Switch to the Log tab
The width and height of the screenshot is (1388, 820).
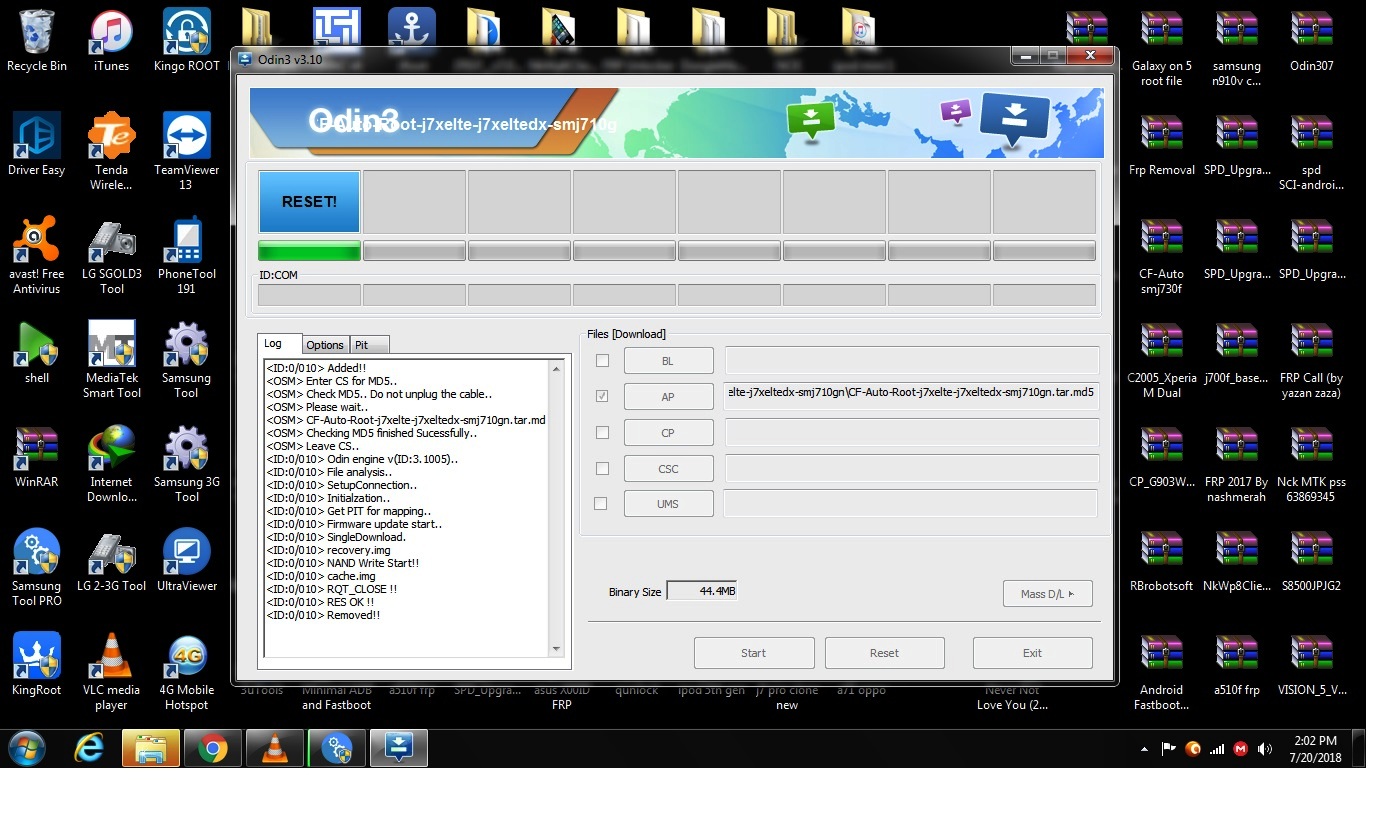[279, 343]
